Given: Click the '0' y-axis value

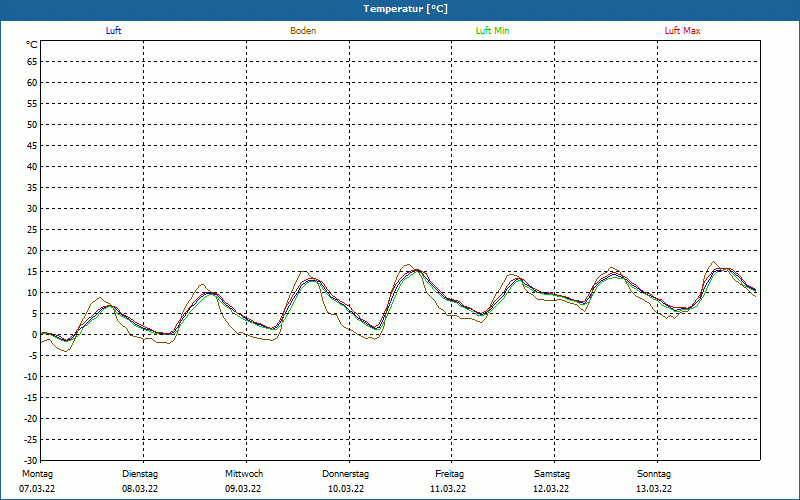Looking at the screenshot, I should [x=35, y=335].
